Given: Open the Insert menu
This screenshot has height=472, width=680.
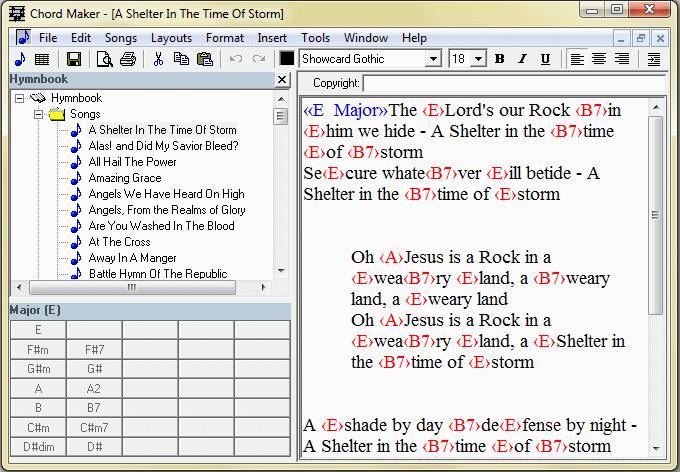Looking at the screenshot, I should pyautogui.click(x=272, y=38).
